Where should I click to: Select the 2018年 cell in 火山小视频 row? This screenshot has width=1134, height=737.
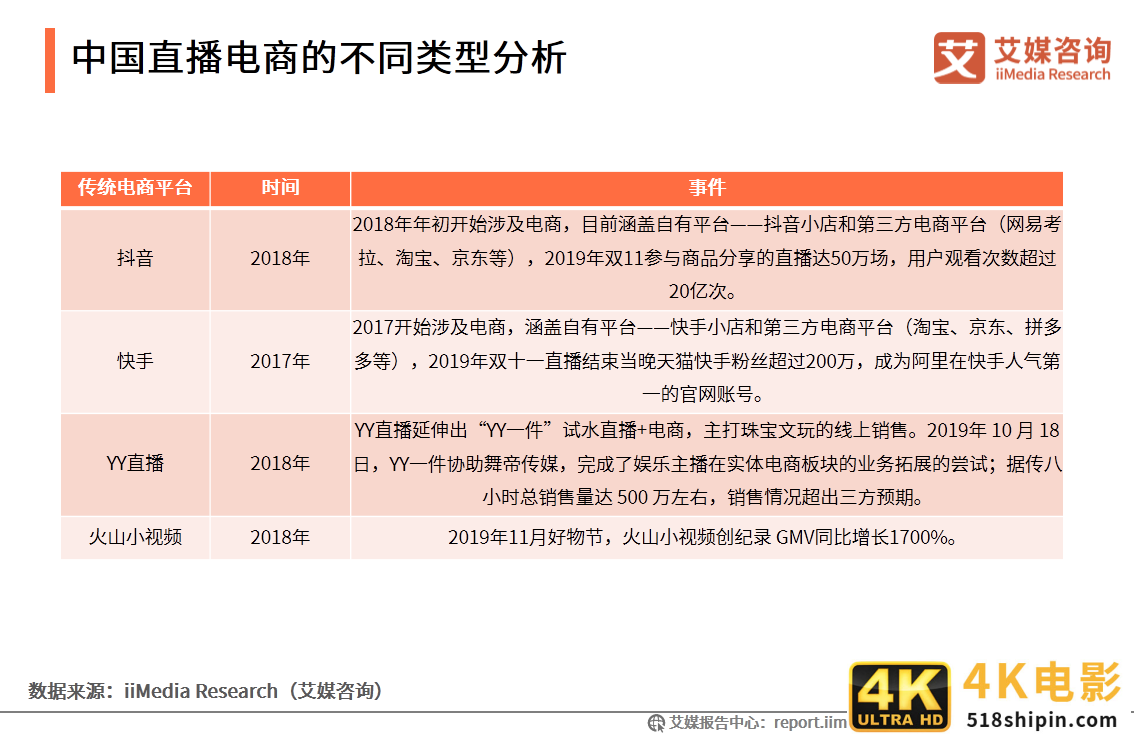280,537
